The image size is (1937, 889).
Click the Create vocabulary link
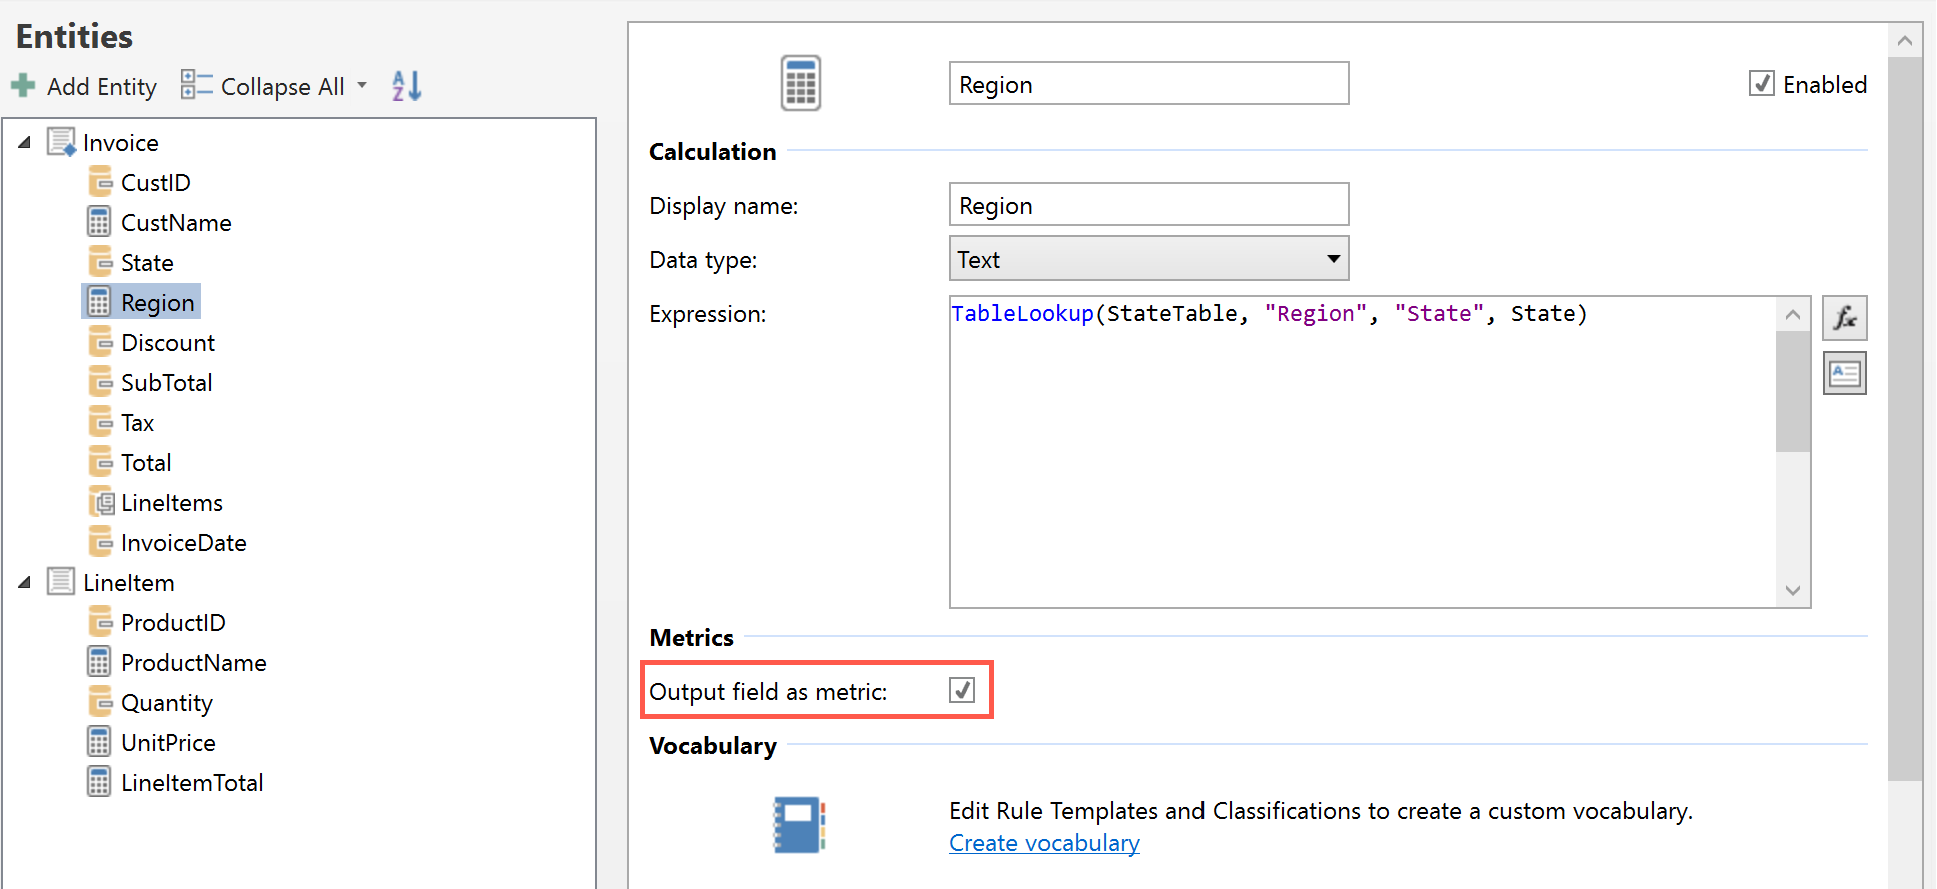coord(1044,843)
